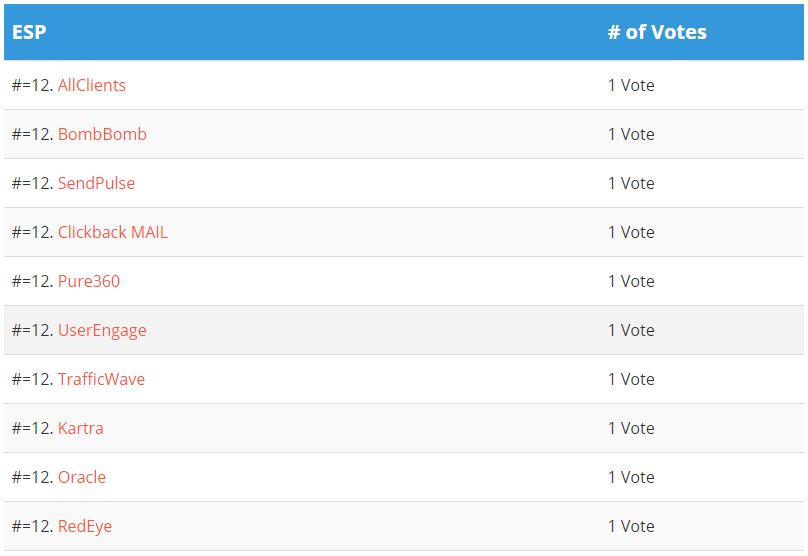Click the vote count beside Clickback MAIL
Image resolution: width=808 pixels, height=556 pixels.
(631, 232)
